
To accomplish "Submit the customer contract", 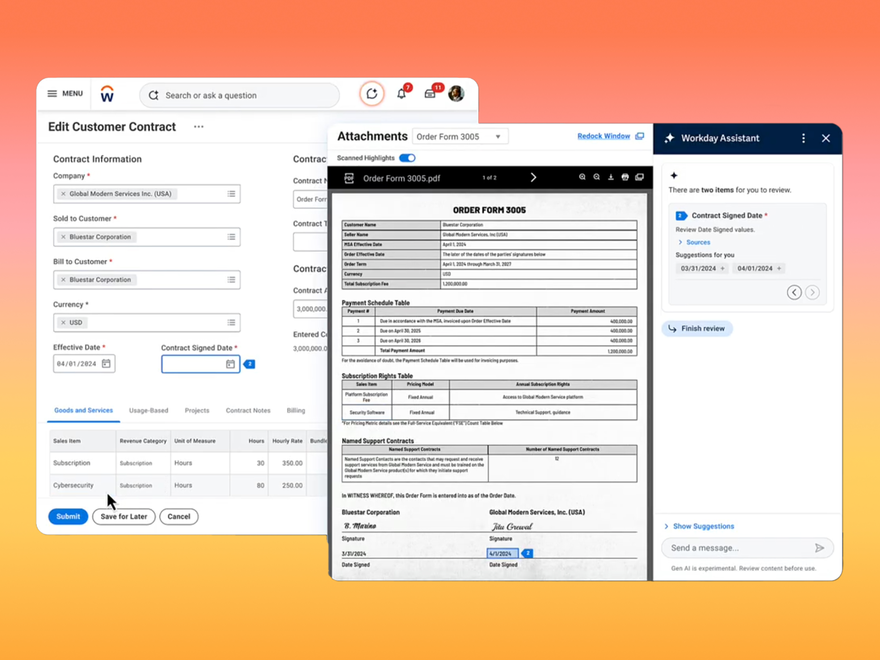I will coord(67,516).
